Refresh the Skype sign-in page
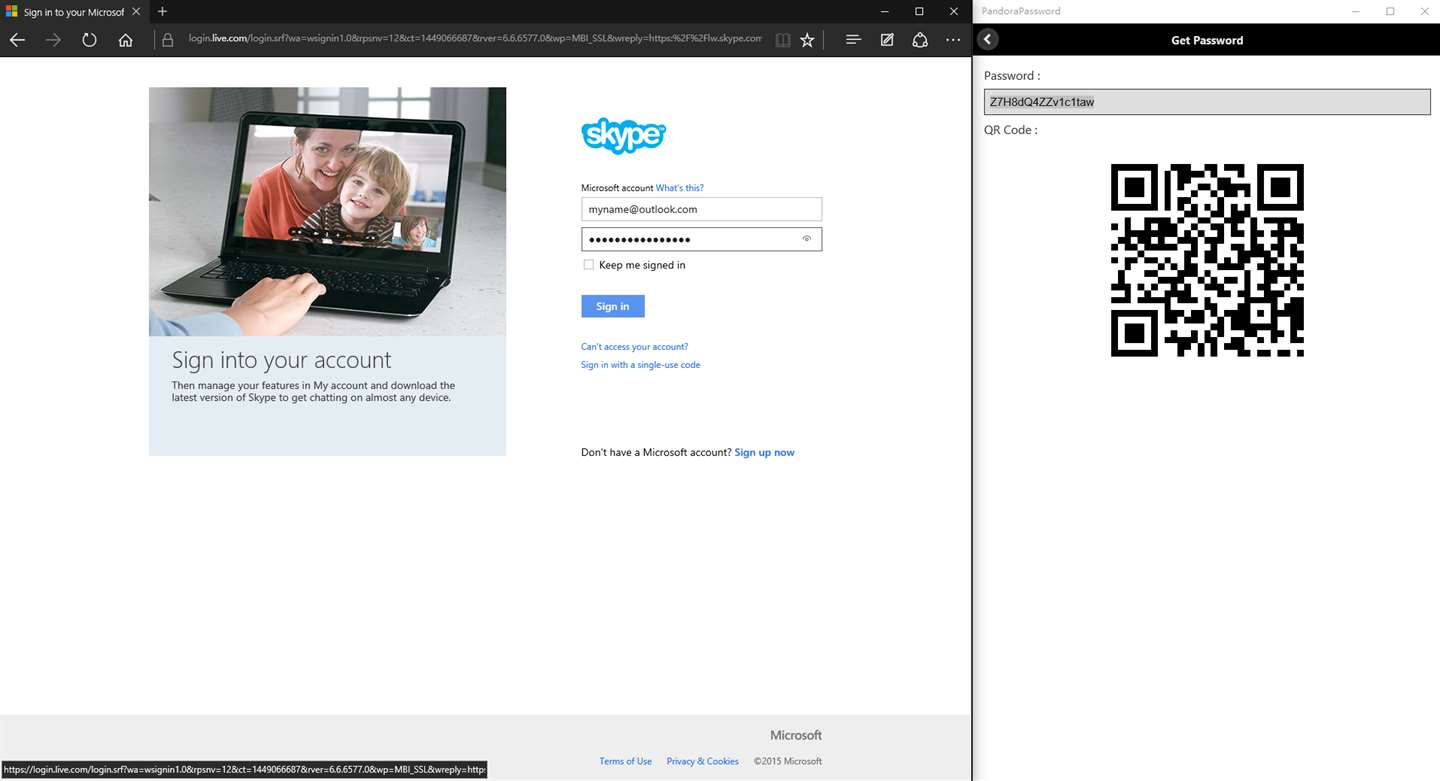 pyautogui.click(x=89, y=40)
